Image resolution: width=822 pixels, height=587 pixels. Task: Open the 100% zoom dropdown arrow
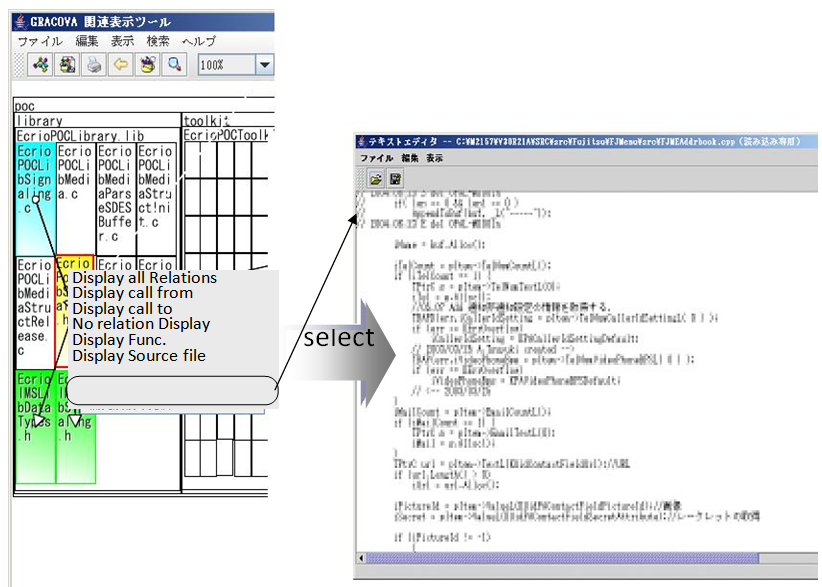tap(264, 65)
